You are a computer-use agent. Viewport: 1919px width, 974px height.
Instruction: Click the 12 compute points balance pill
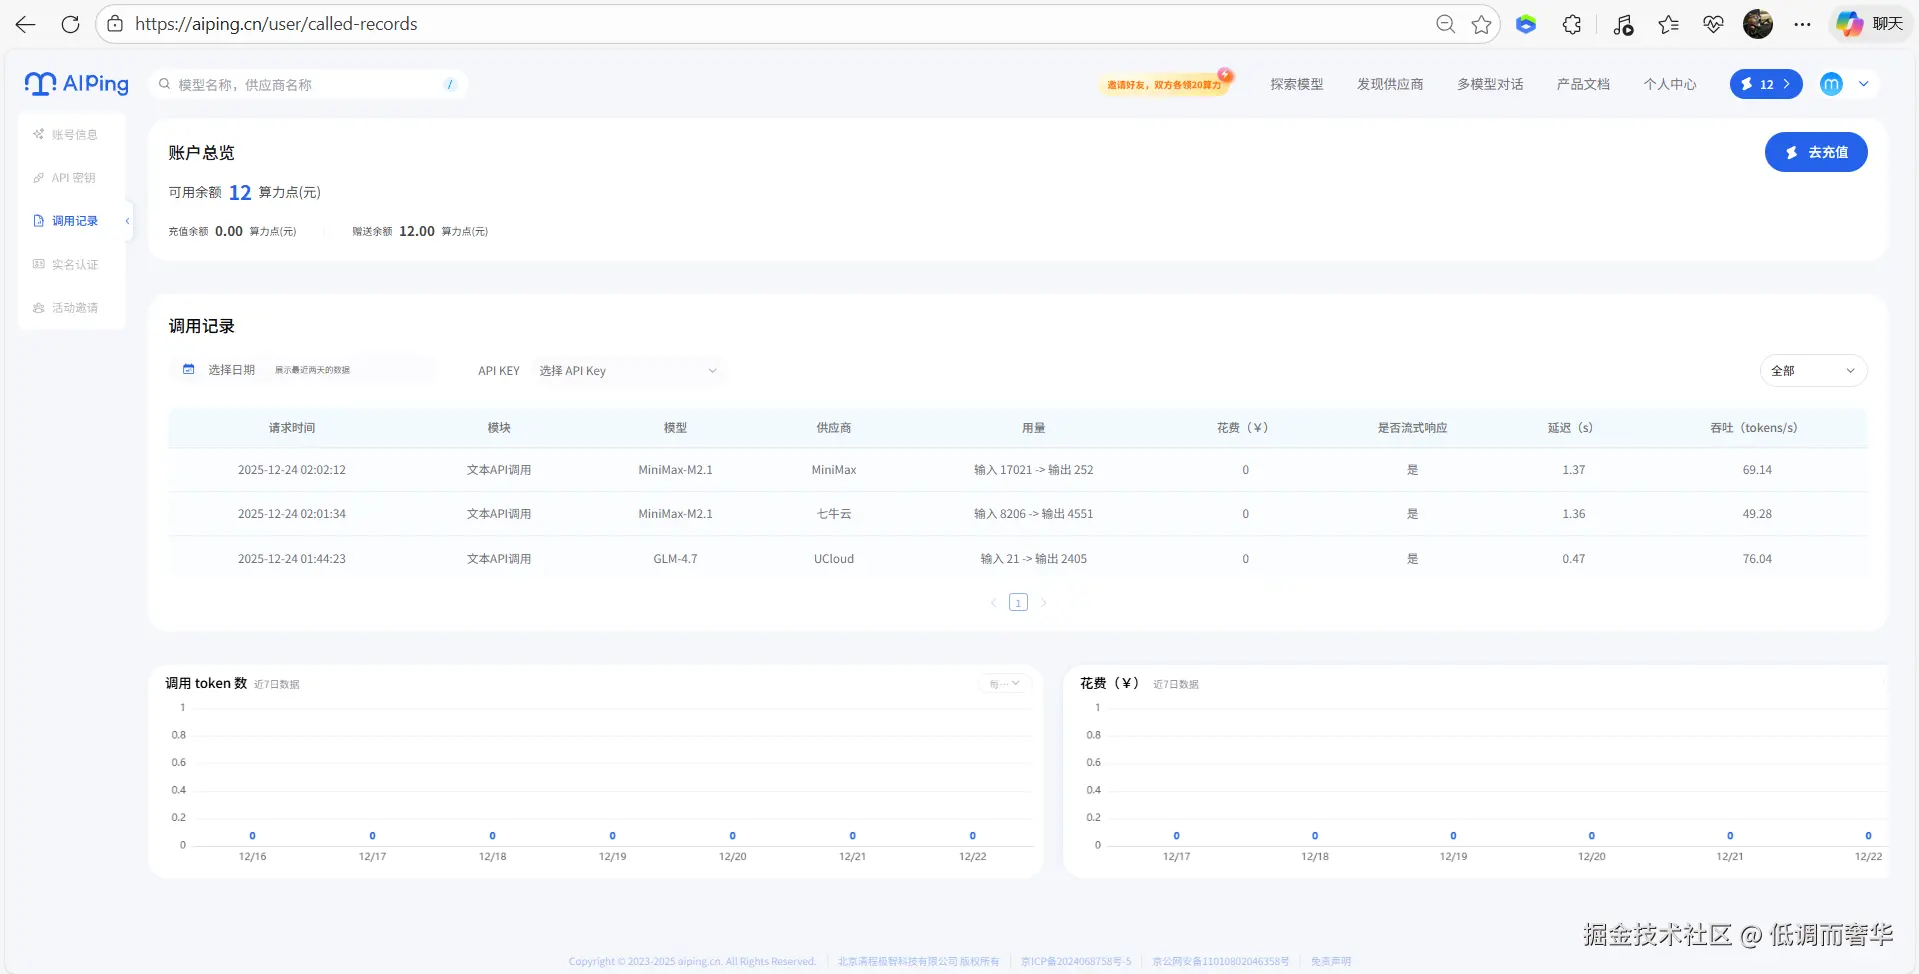point(1766,84)
